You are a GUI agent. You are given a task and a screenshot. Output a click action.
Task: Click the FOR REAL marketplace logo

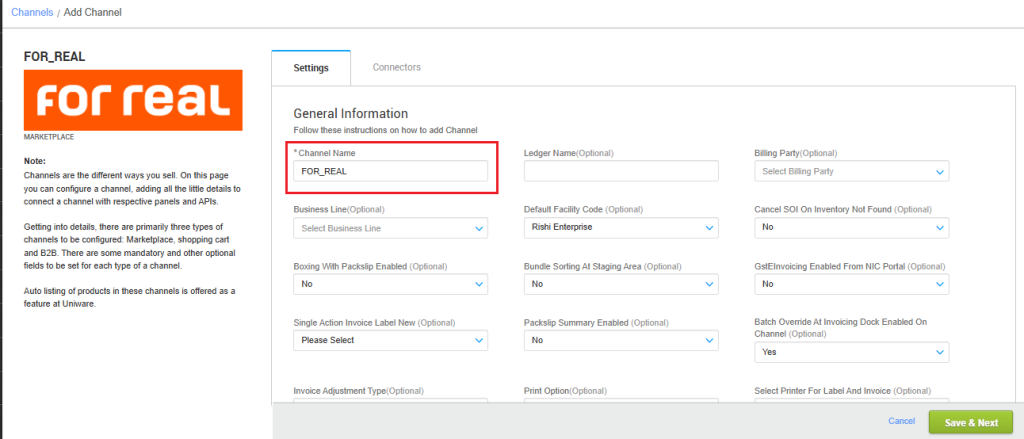click(133, 100)
